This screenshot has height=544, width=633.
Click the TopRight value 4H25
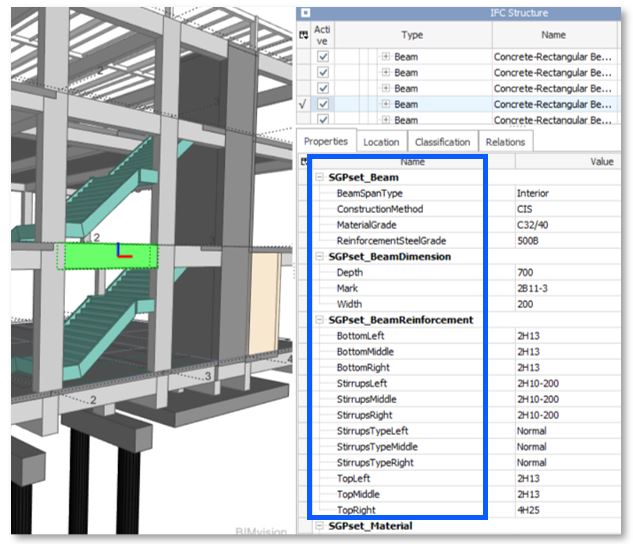click(528, 510)
